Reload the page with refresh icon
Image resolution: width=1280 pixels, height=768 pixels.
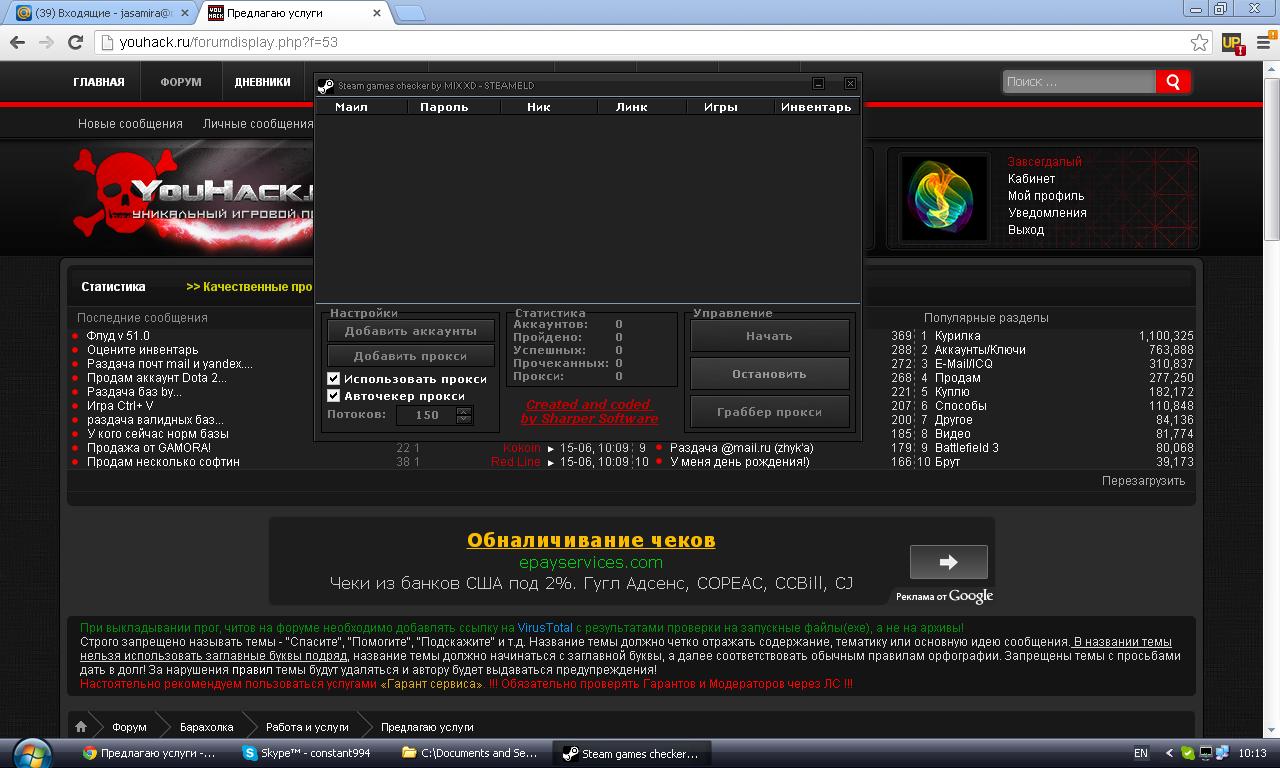click(75, 42)
